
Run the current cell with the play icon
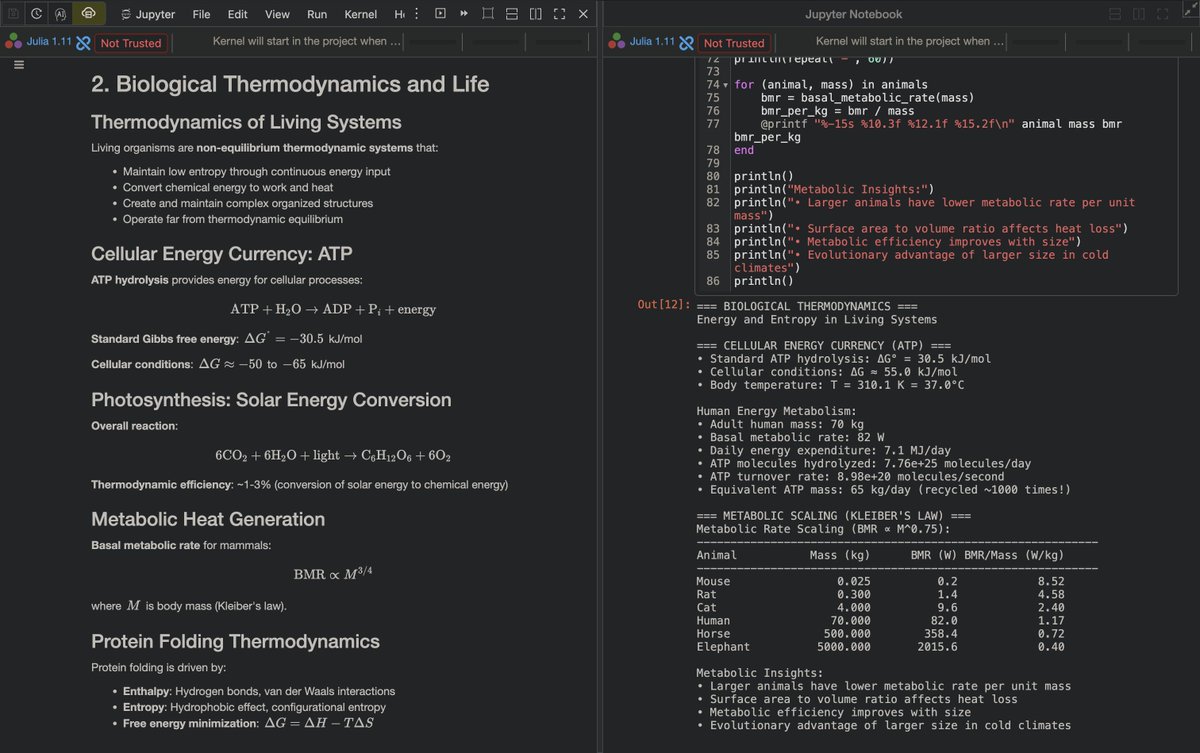pos(440,14)
